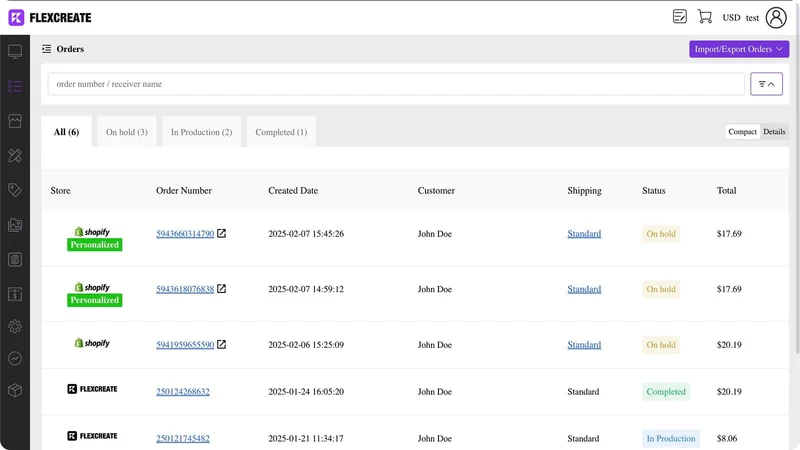Image resolution: width=800 pixels, height=450 pixels.
Task: Click the $8.06 total value
Action: 727,439
